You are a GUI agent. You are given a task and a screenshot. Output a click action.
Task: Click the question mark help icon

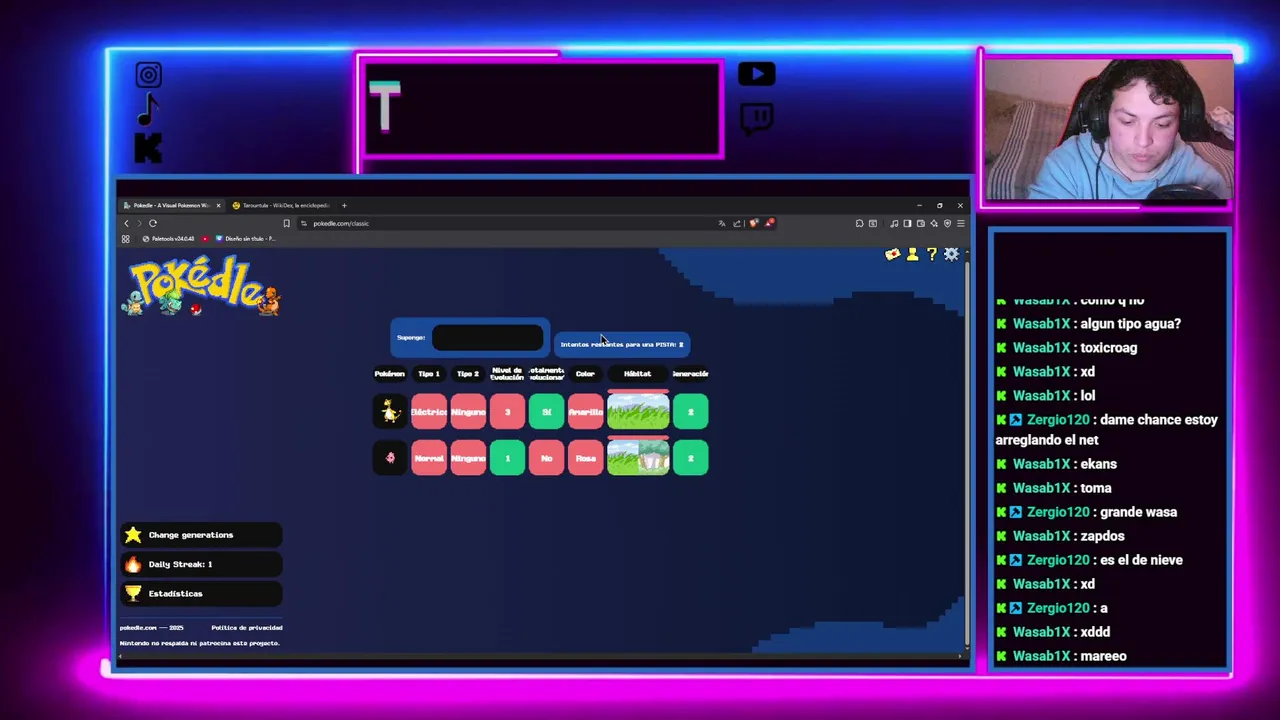[x=932, y=255]
